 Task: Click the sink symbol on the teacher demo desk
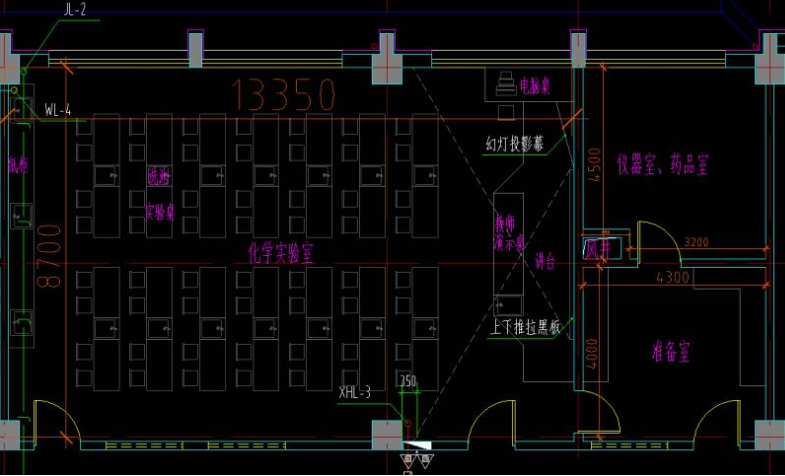click(x=510, y=302)
